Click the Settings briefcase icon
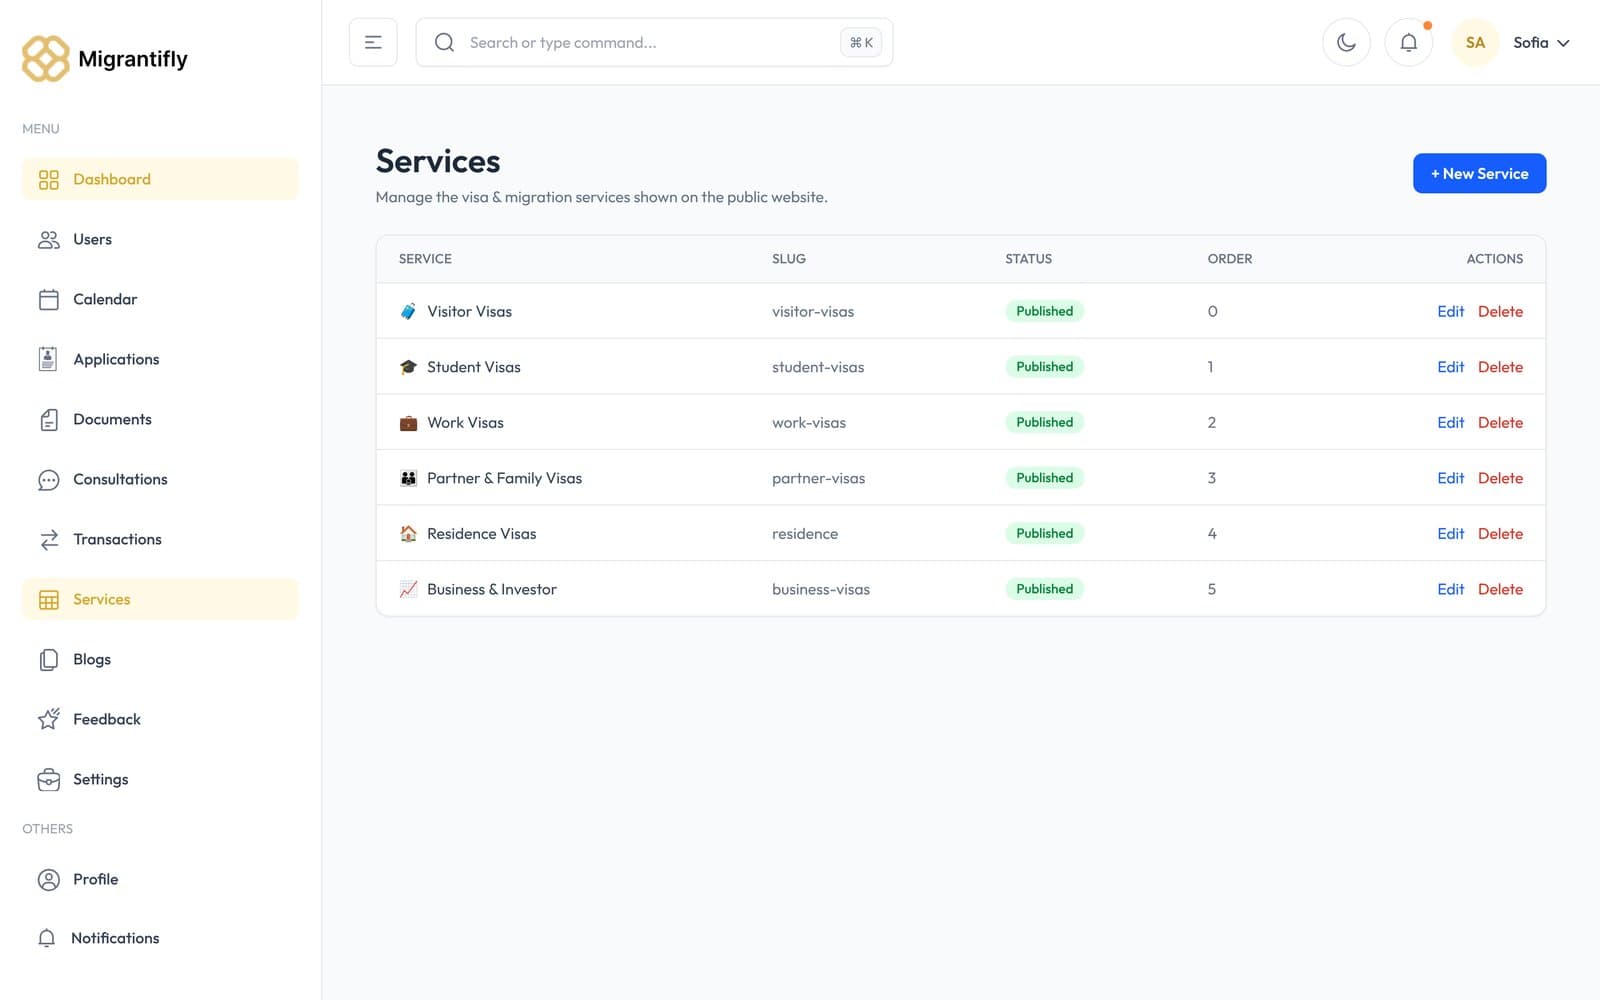Screen dimensions: 1600x1000 (48, 779)
